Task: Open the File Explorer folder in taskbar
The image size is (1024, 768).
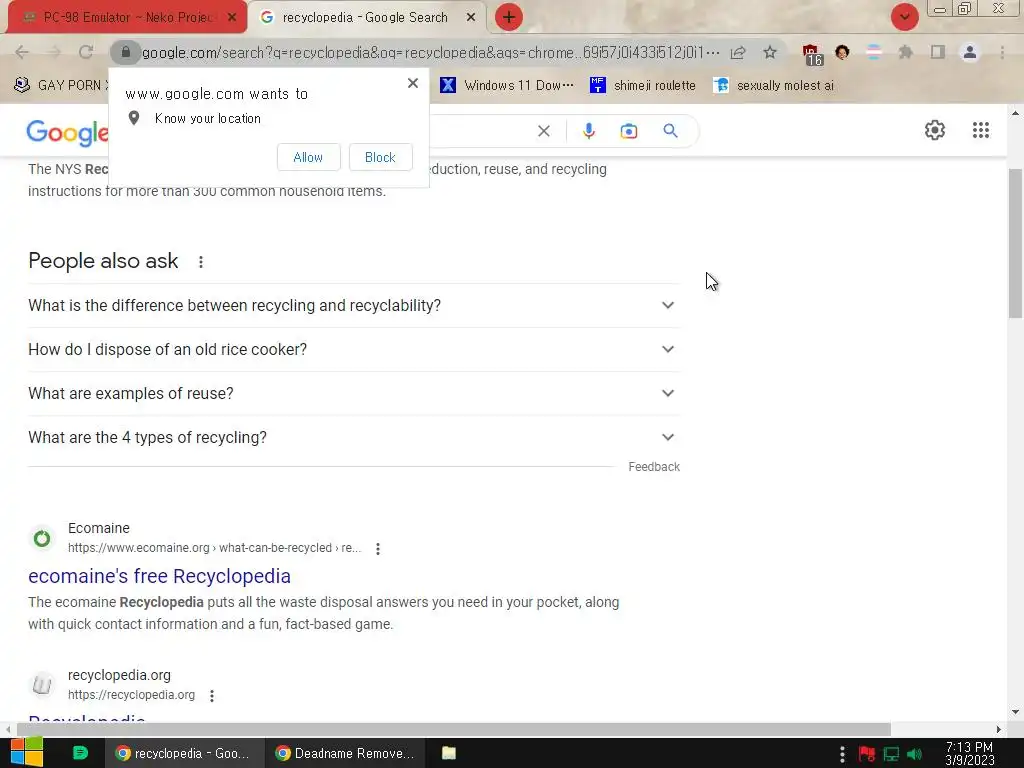Action: (449, 753)
